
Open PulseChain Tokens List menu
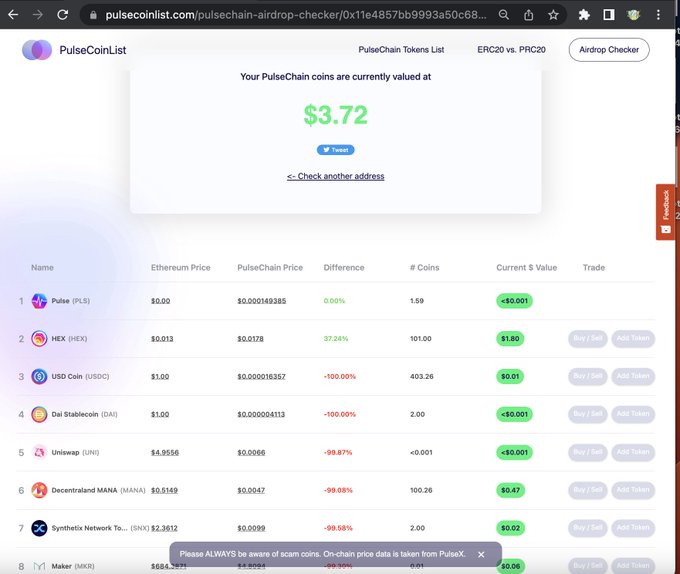(x=401, y=50)
